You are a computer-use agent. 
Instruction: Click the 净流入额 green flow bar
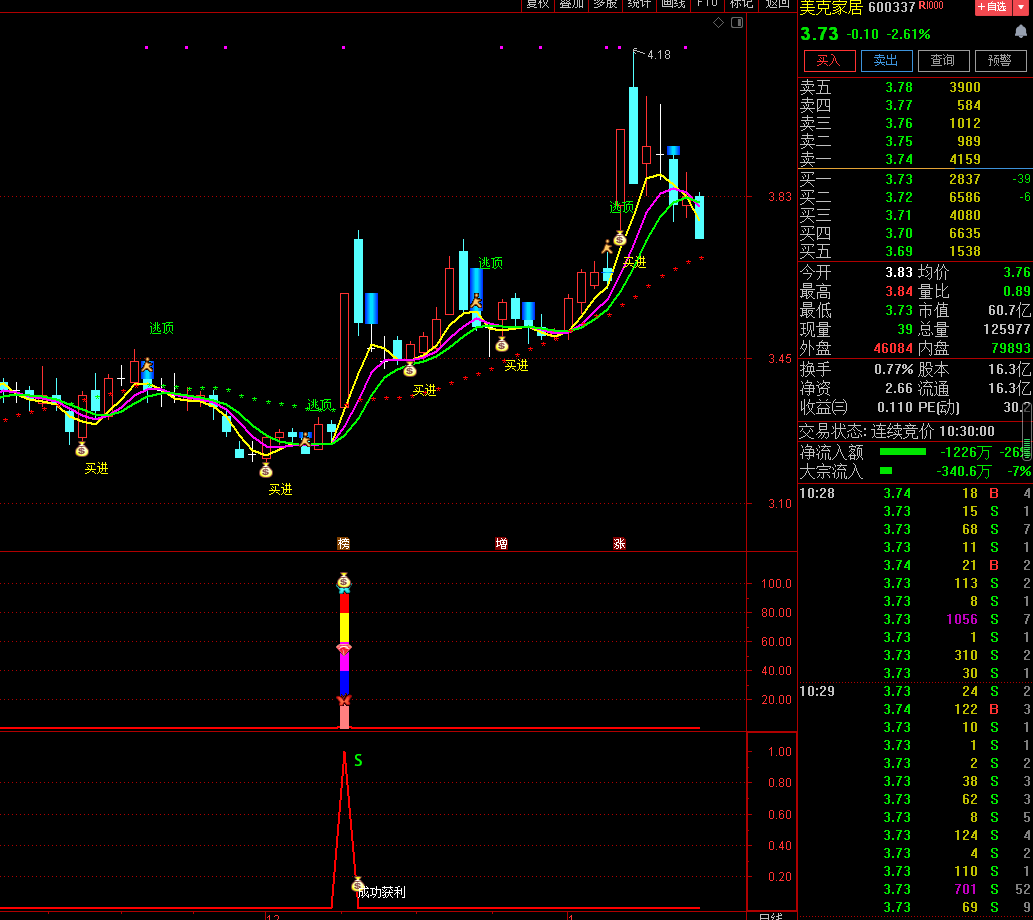[903, 452]
